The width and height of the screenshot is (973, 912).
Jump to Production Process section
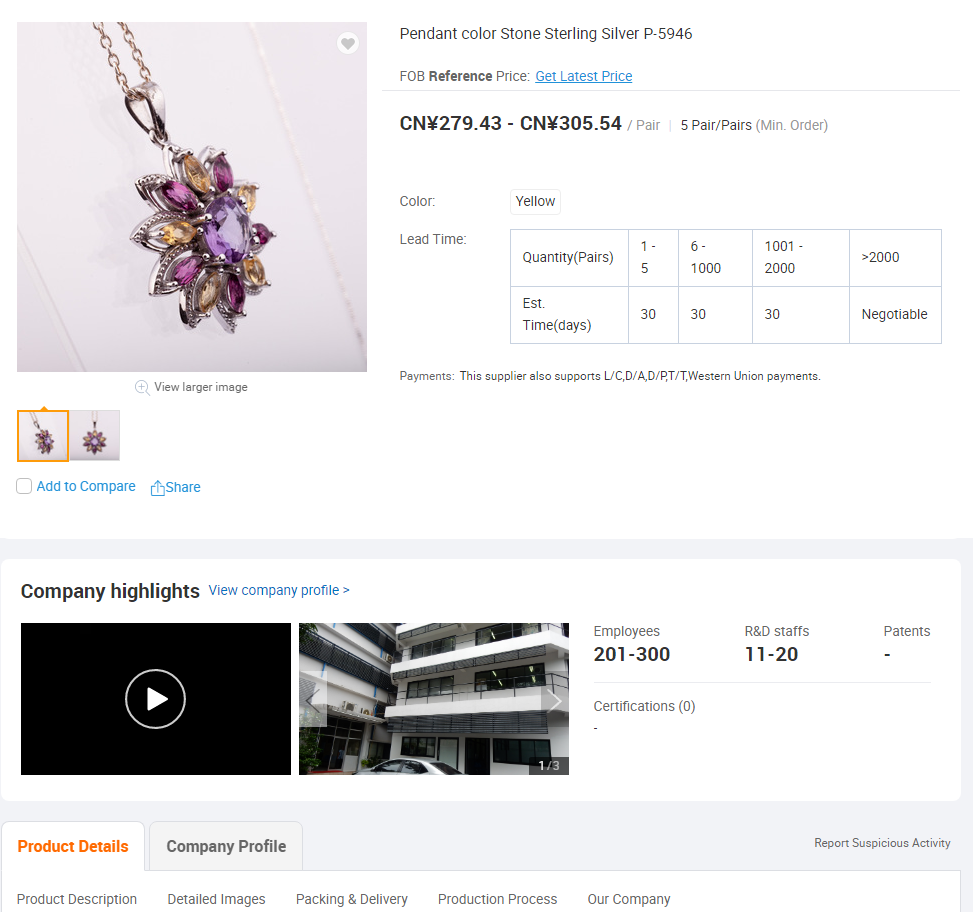pos(498,899)
